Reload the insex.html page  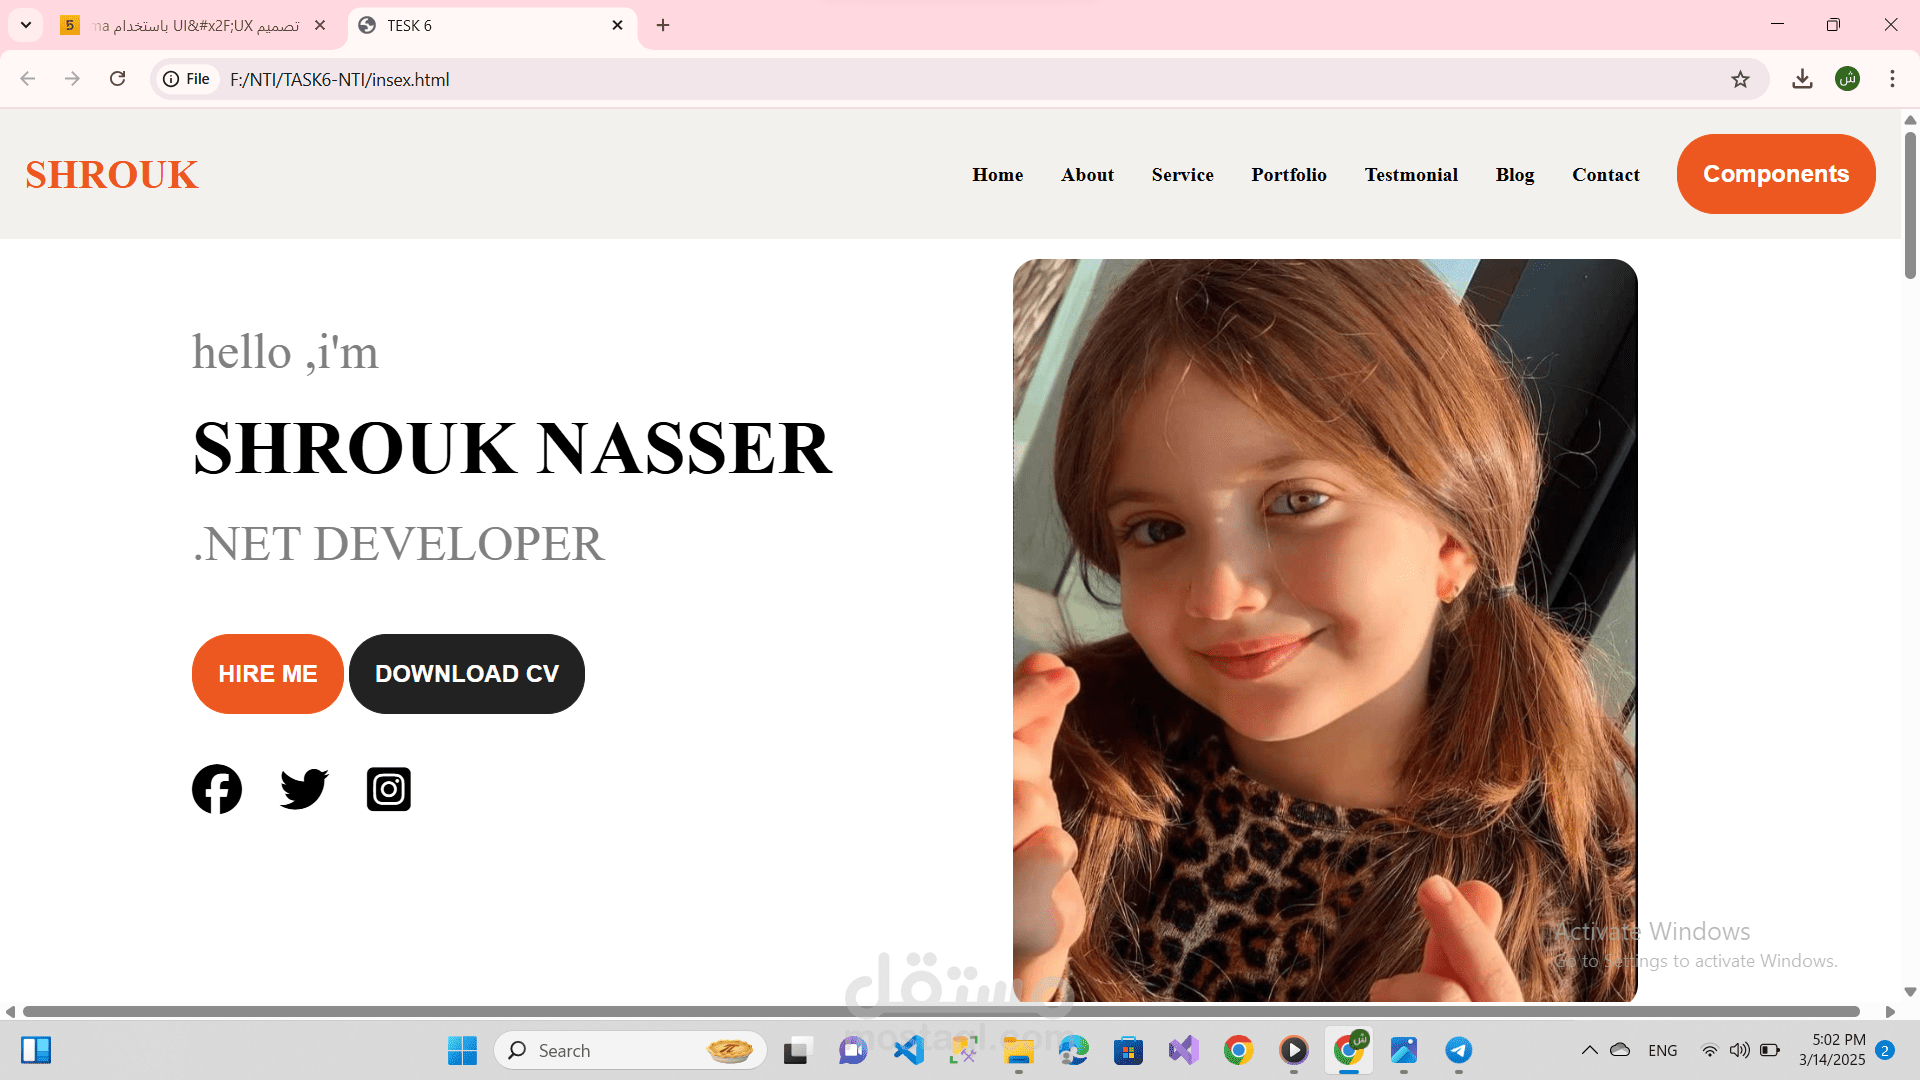tap(117, 78)
